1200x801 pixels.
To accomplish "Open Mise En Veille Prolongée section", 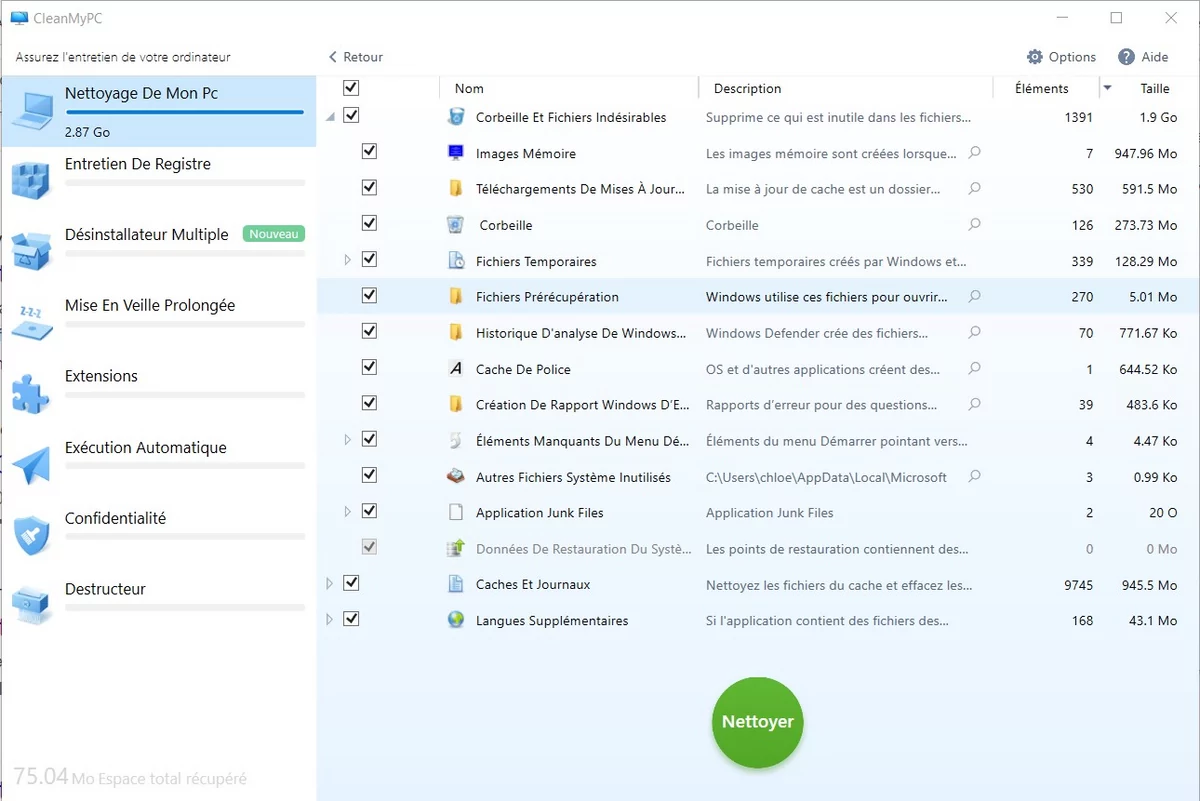I will (159, 321).
